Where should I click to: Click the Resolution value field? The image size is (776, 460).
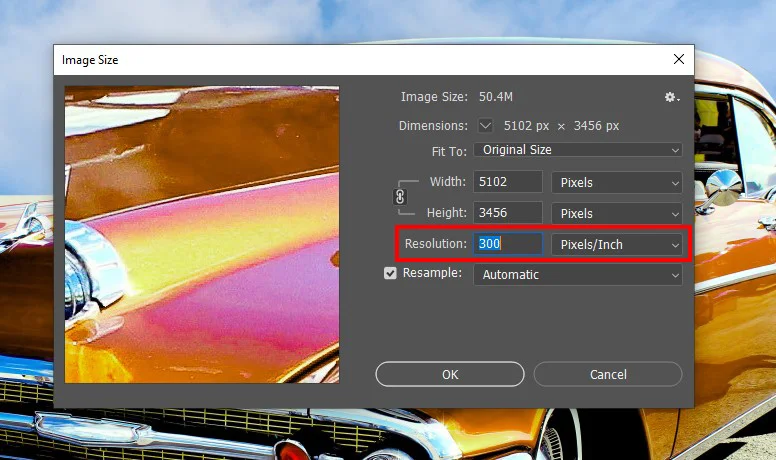pos(507,244)
